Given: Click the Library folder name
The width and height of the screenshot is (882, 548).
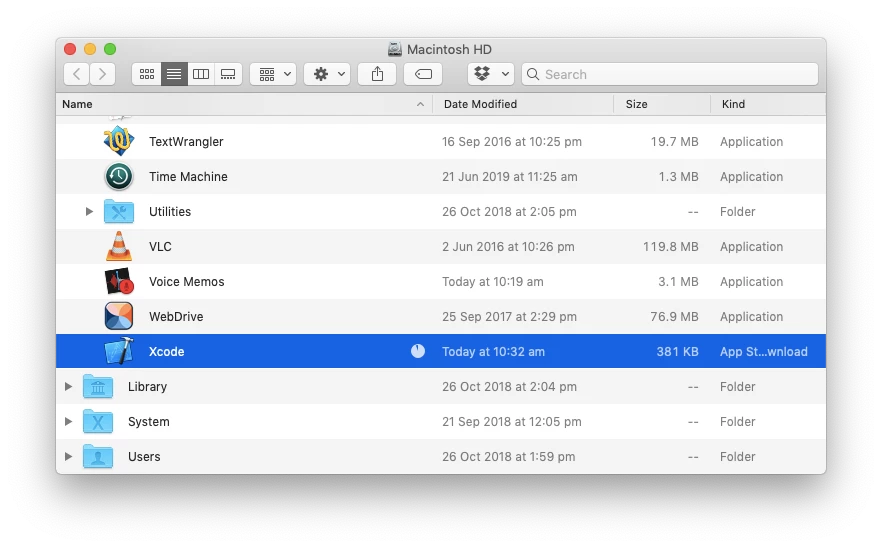Looking at the screenshot, I should [147, 387].
